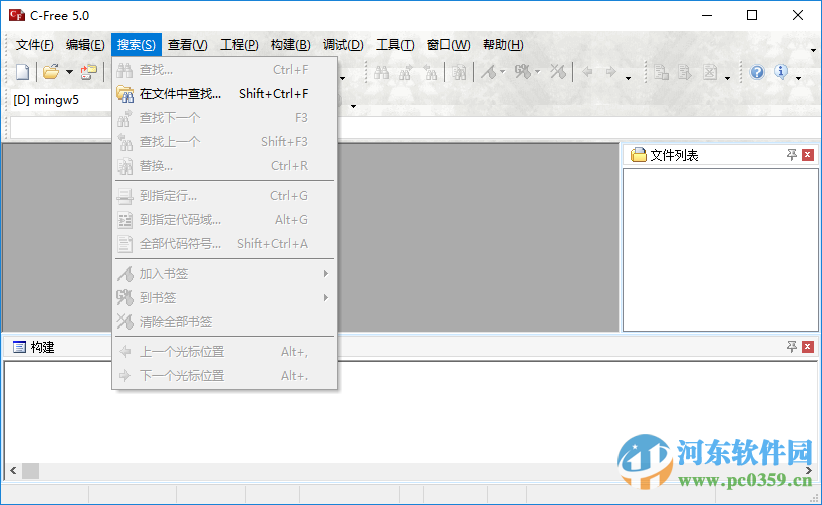This screenshot has width=822, height=505.
Task: Click the toolbar stop build icon
Action: (x=710, y=72)
